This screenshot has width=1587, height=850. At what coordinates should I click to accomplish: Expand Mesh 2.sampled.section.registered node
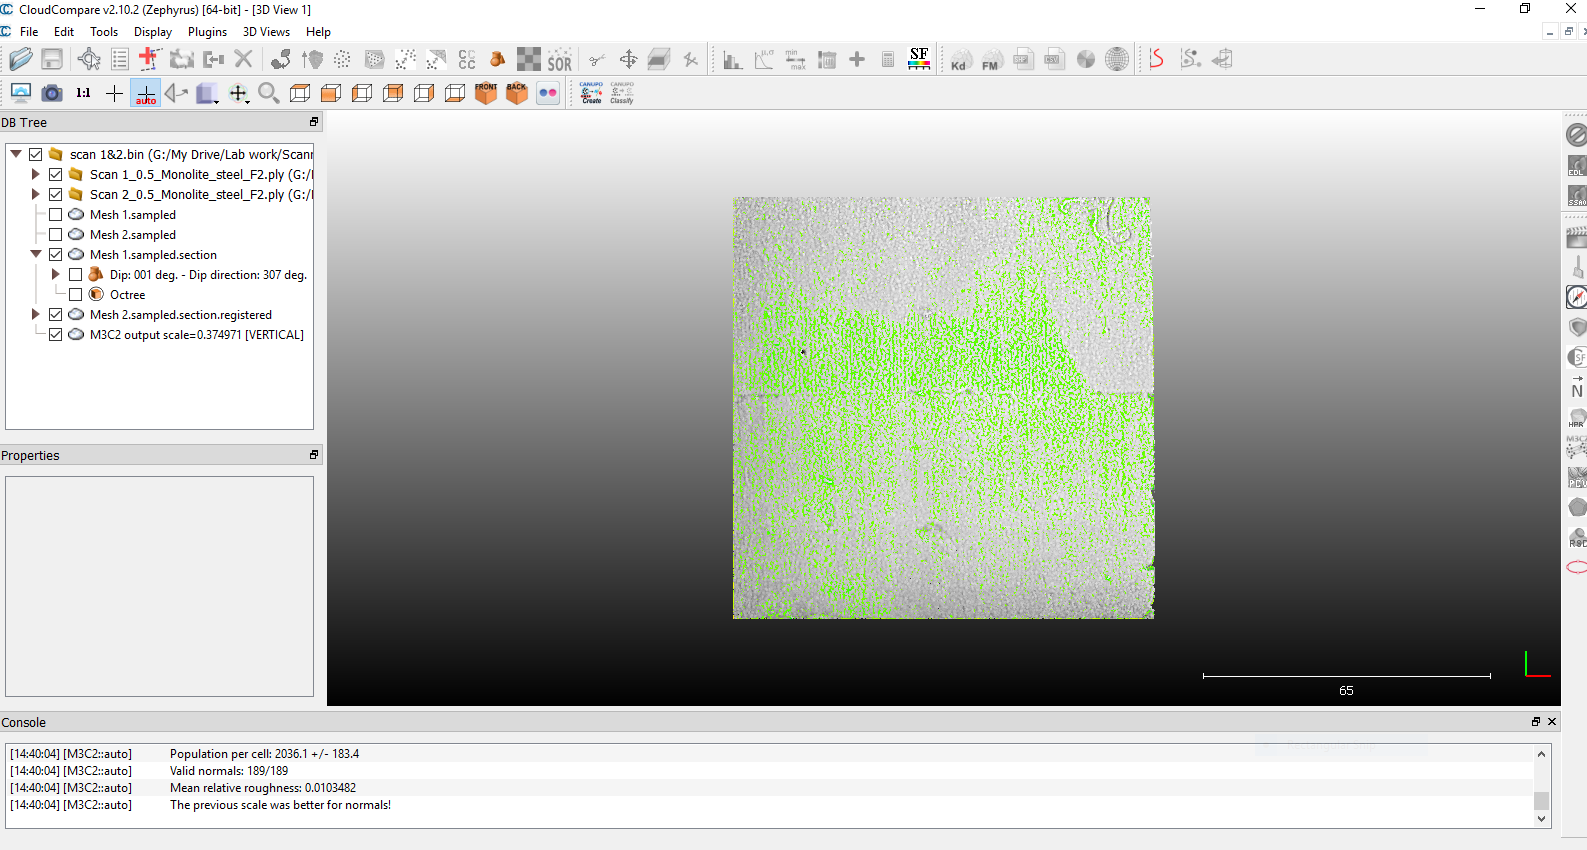click(x=36, y=314)
